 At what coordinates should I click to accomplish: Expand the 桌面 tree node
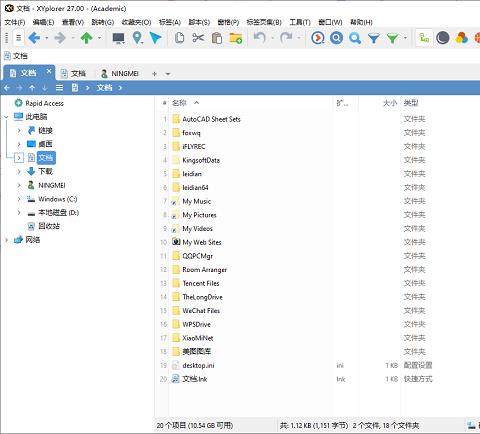point(19,144)
